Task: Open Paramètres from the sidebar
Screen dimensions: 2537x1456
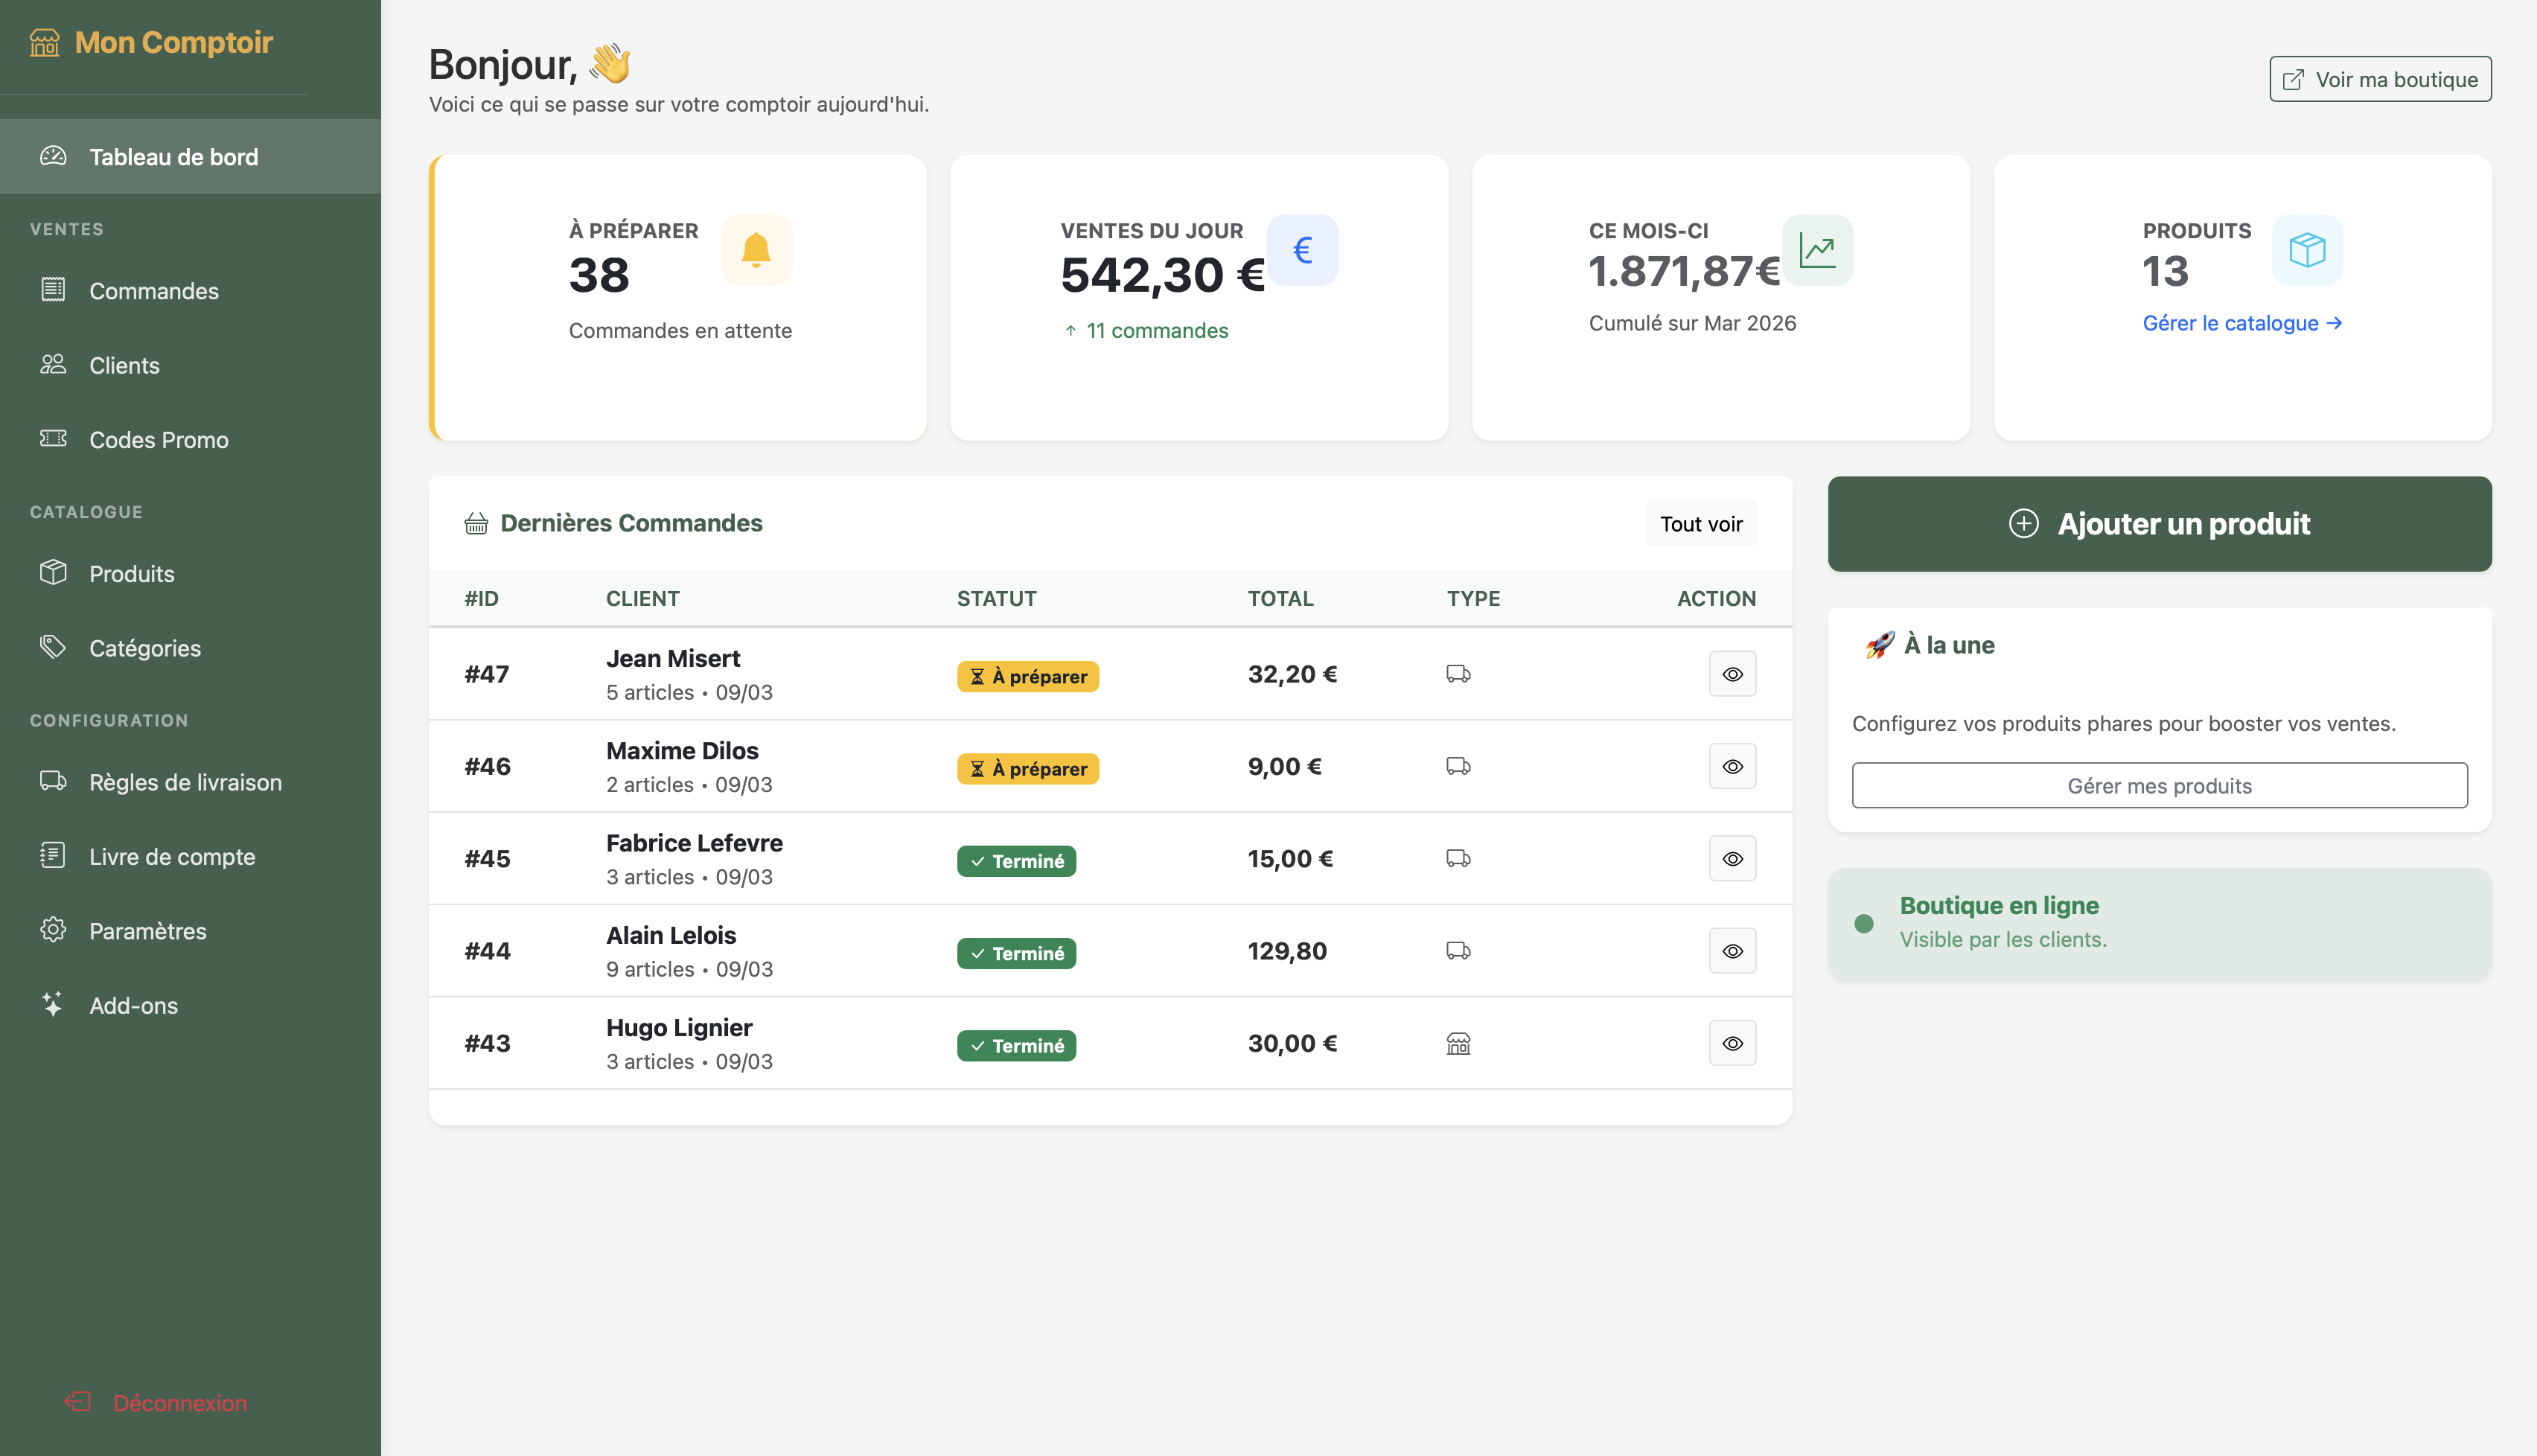Action: (x=146, y=930)
